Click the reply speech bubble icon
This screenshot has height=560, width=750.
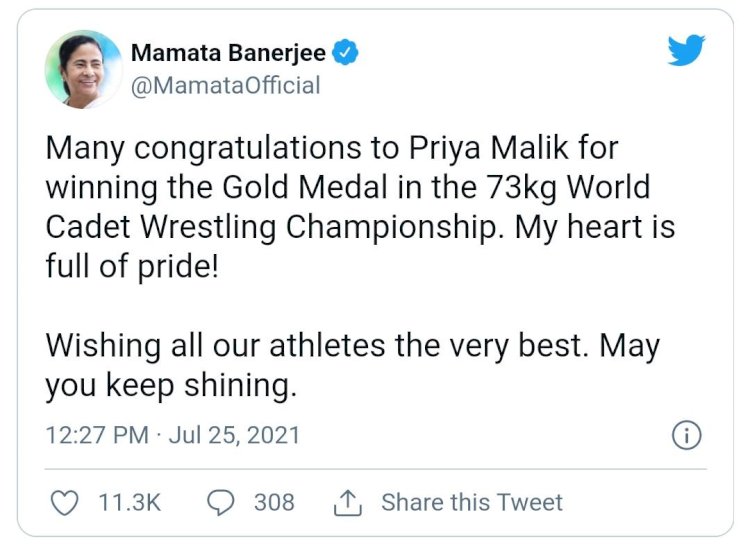[221, 503]
